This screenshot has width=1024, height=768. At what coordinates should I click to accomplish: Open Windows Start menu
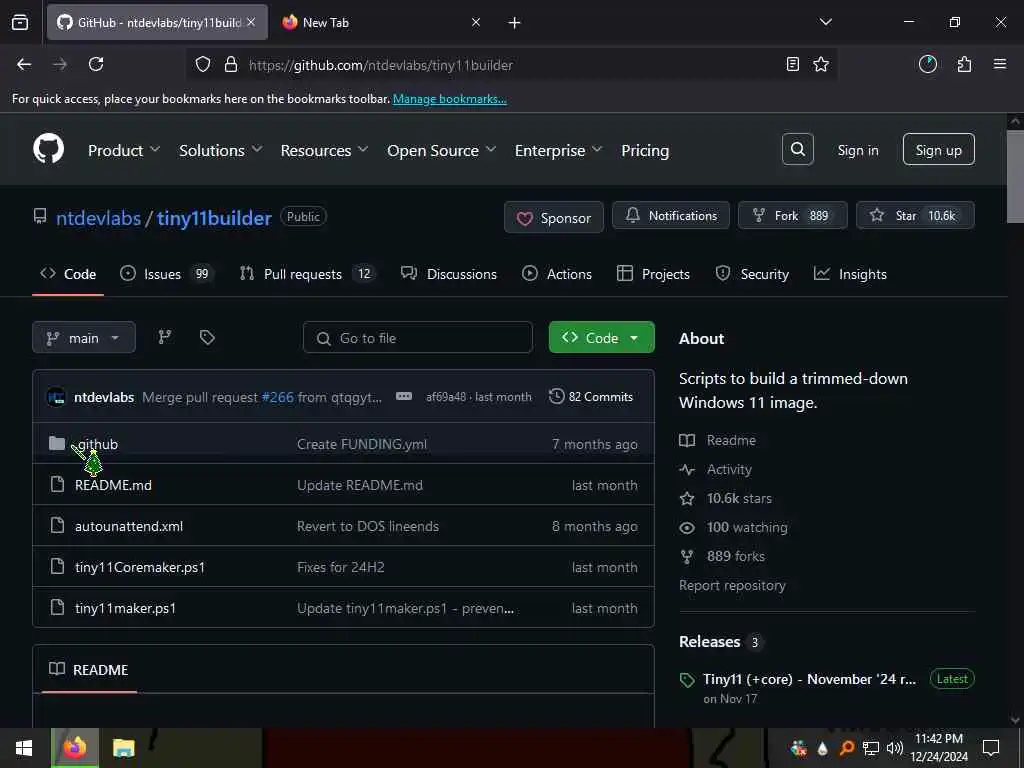point(24,748)
